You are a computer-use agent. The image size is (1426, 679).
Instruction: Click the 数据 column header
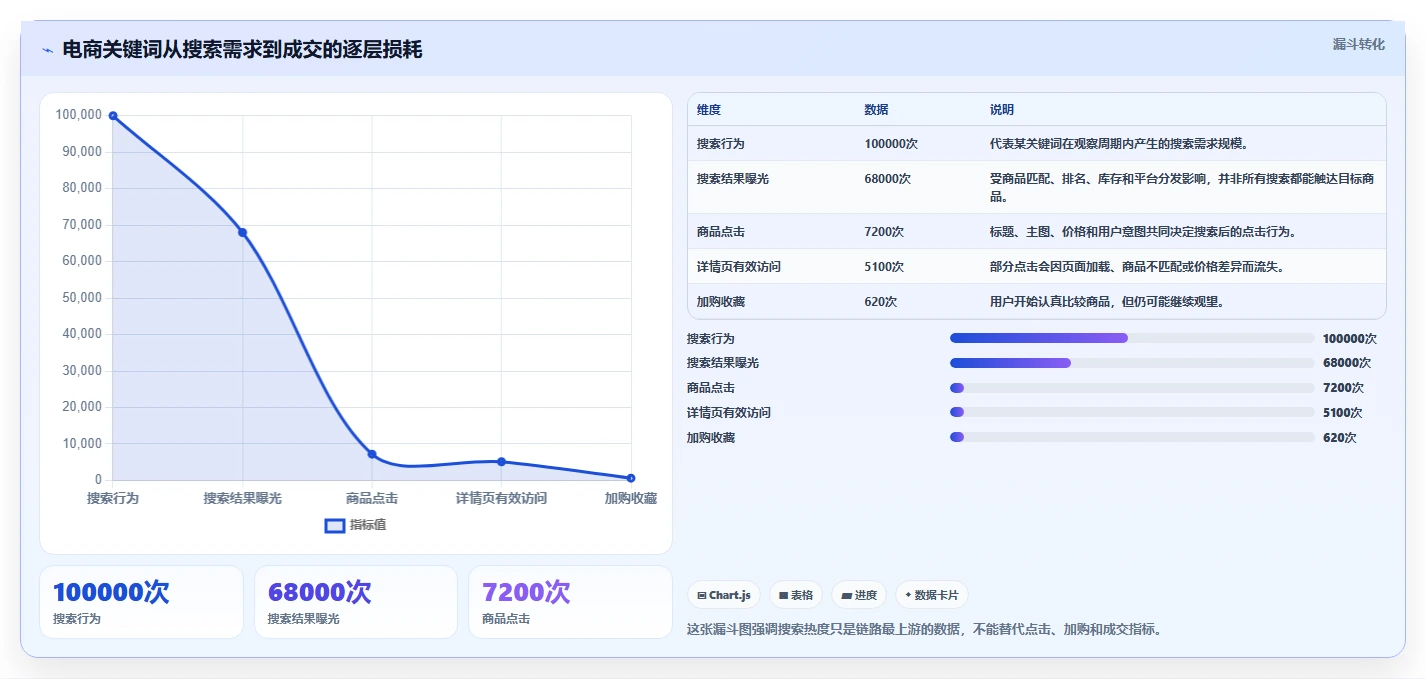(876, 110)
